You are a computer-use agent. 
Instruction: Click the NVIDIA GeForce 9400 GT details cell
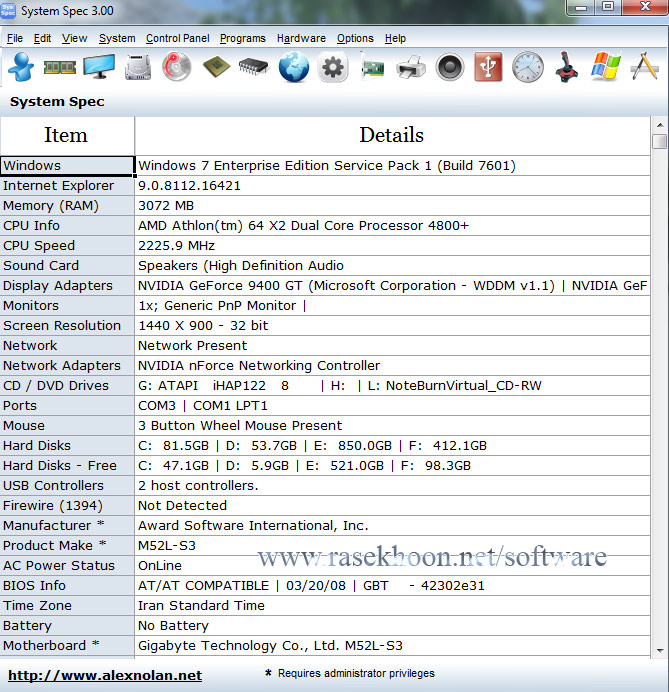392,286
